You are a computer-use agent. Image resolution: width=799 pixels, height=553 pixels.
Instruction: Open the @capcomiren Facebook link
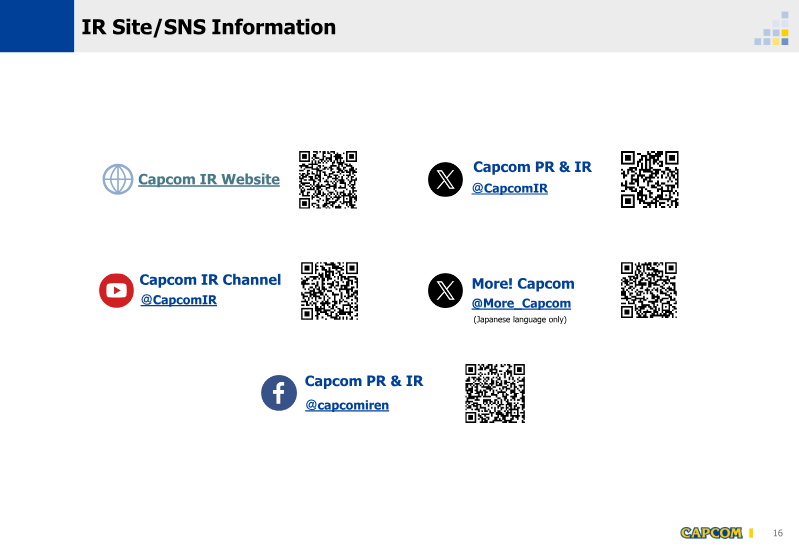346,405
